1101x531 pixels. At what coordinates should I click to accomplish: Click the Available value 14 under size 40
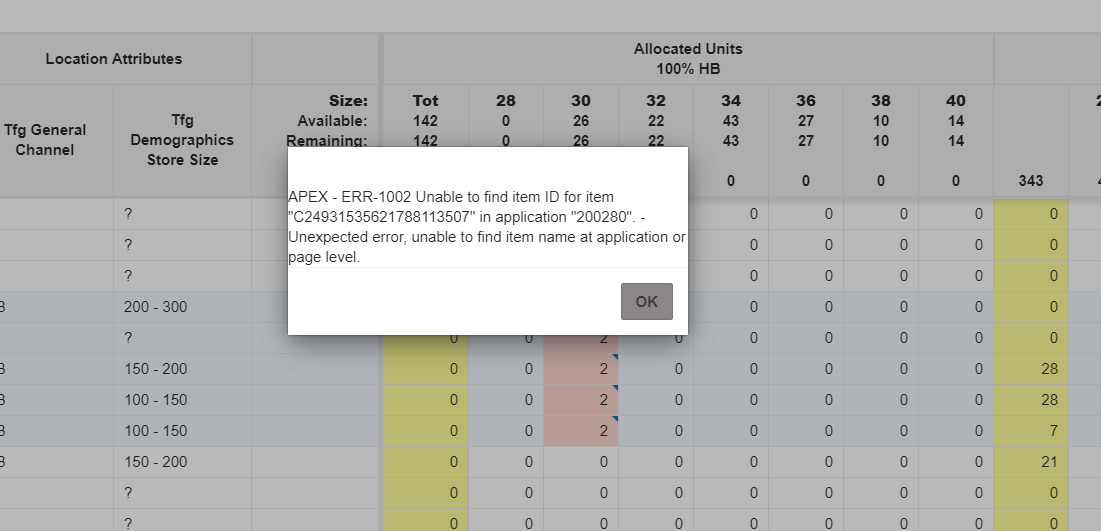[956, 121]
